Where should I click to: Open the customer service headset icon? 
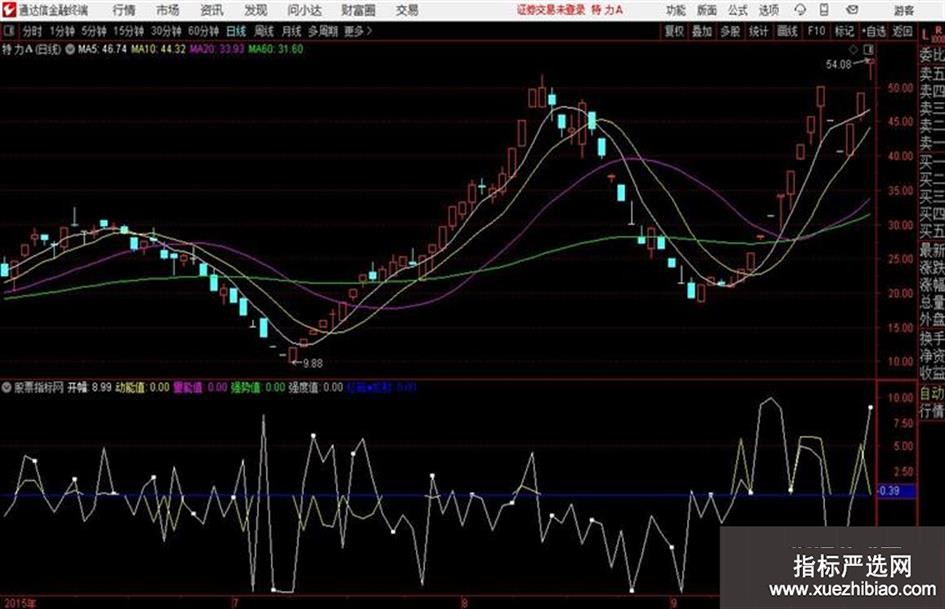tap(800, 10)
